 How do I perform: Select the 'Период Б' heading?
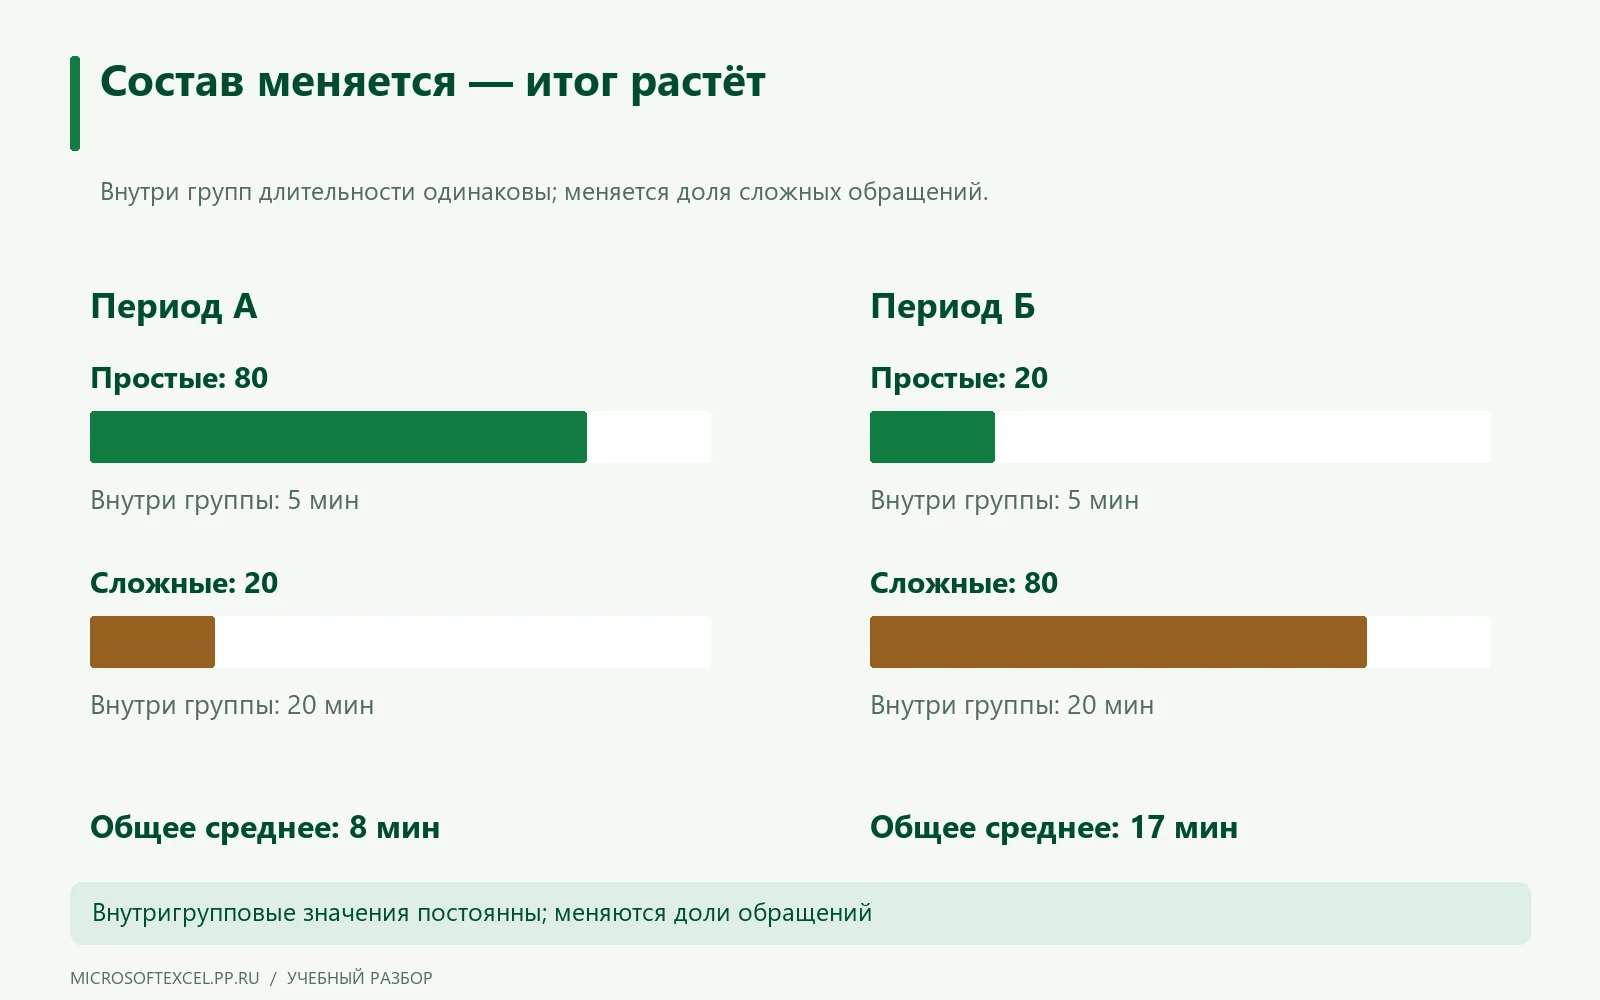(953, 306)
